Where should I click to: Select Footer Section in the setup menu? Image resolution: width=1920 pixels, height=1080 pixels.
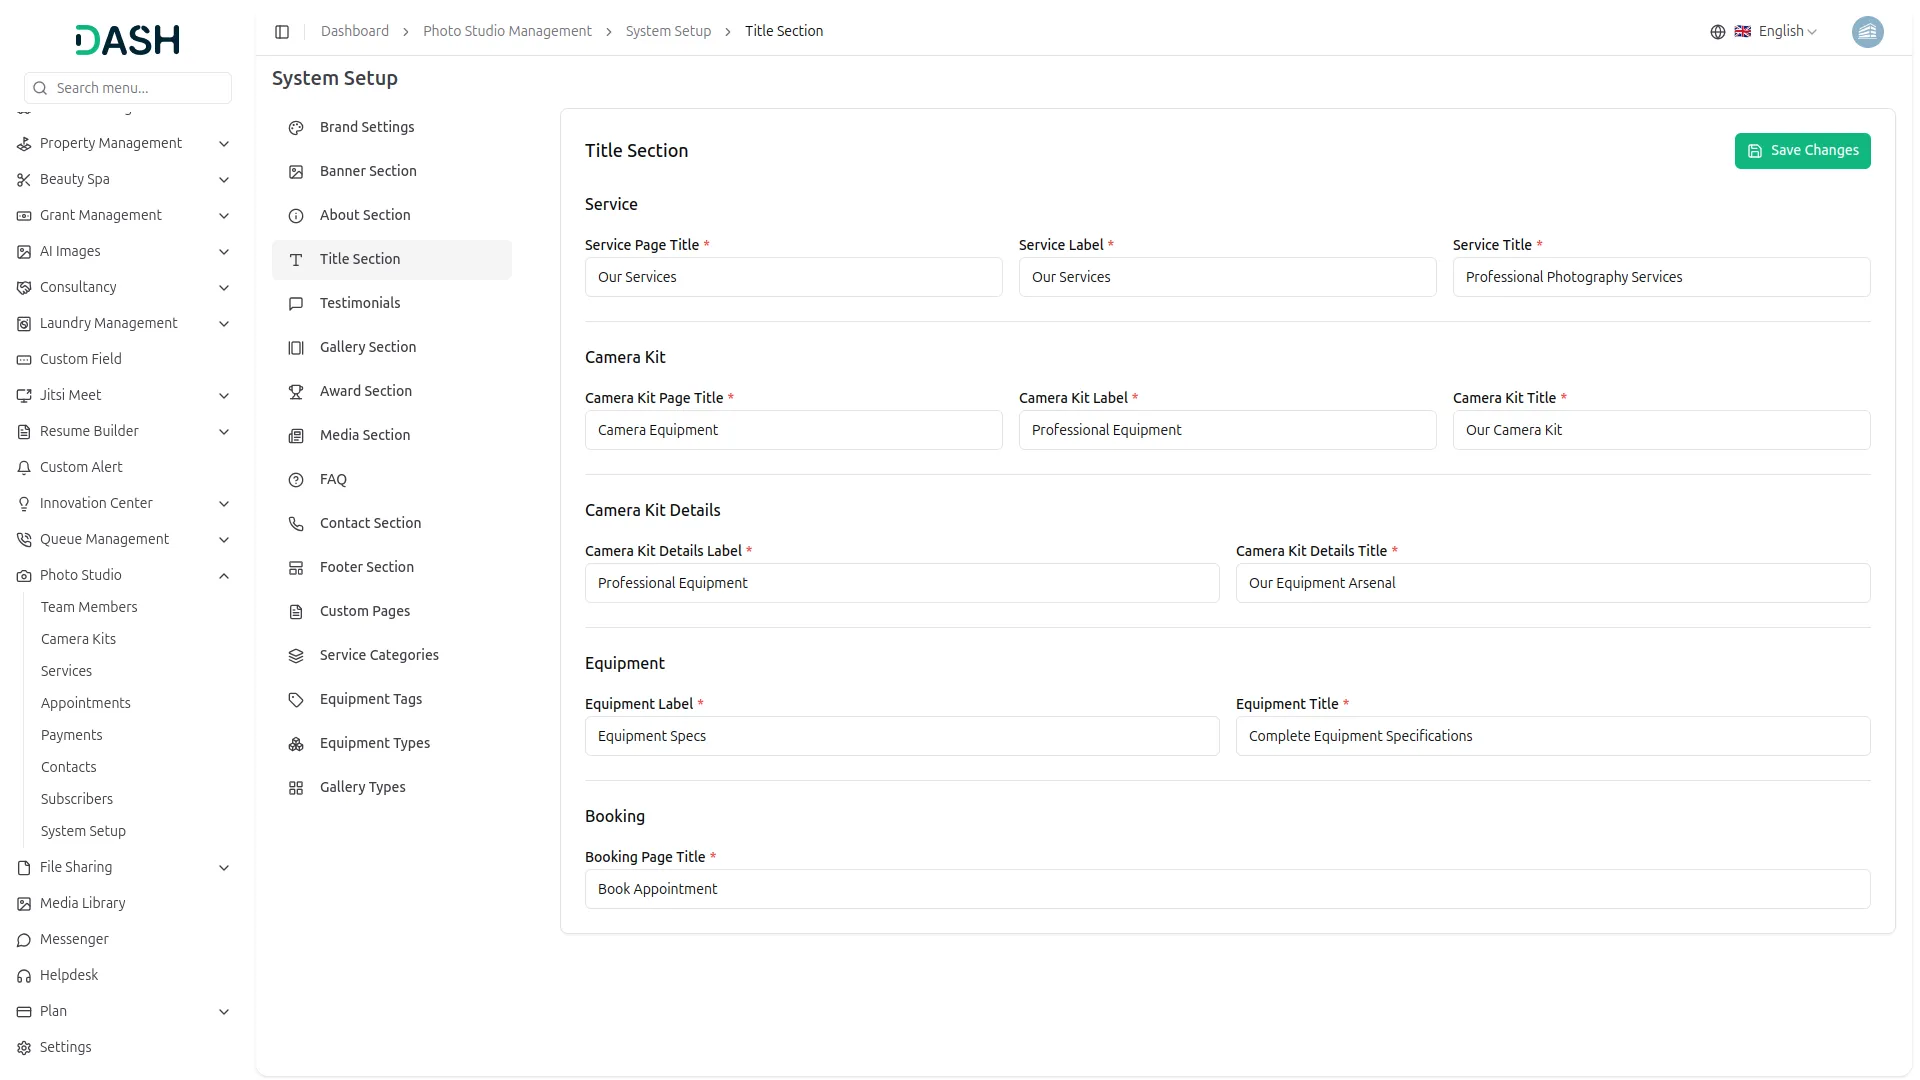pos(366,567)
